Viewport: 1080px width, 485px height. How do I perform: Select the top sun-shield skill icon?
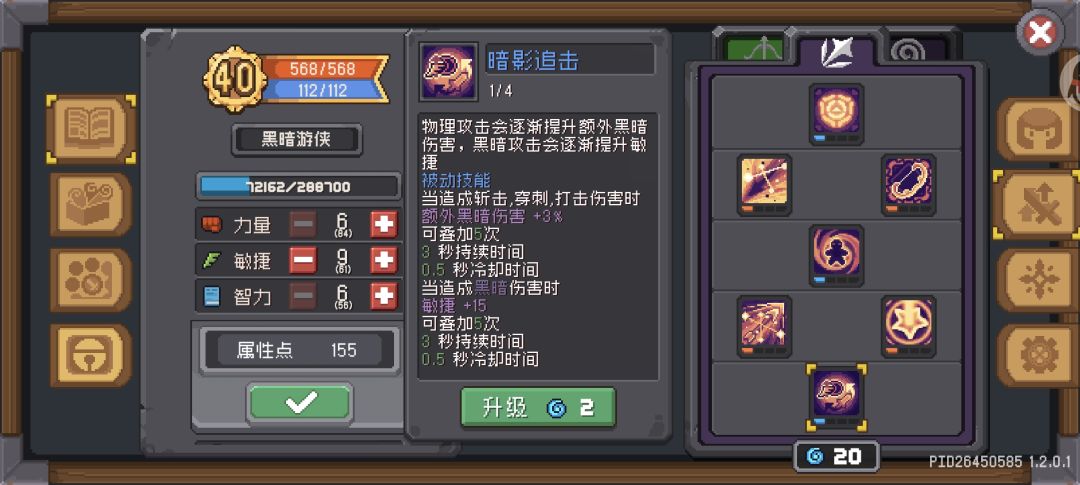(x=836, y=114)
